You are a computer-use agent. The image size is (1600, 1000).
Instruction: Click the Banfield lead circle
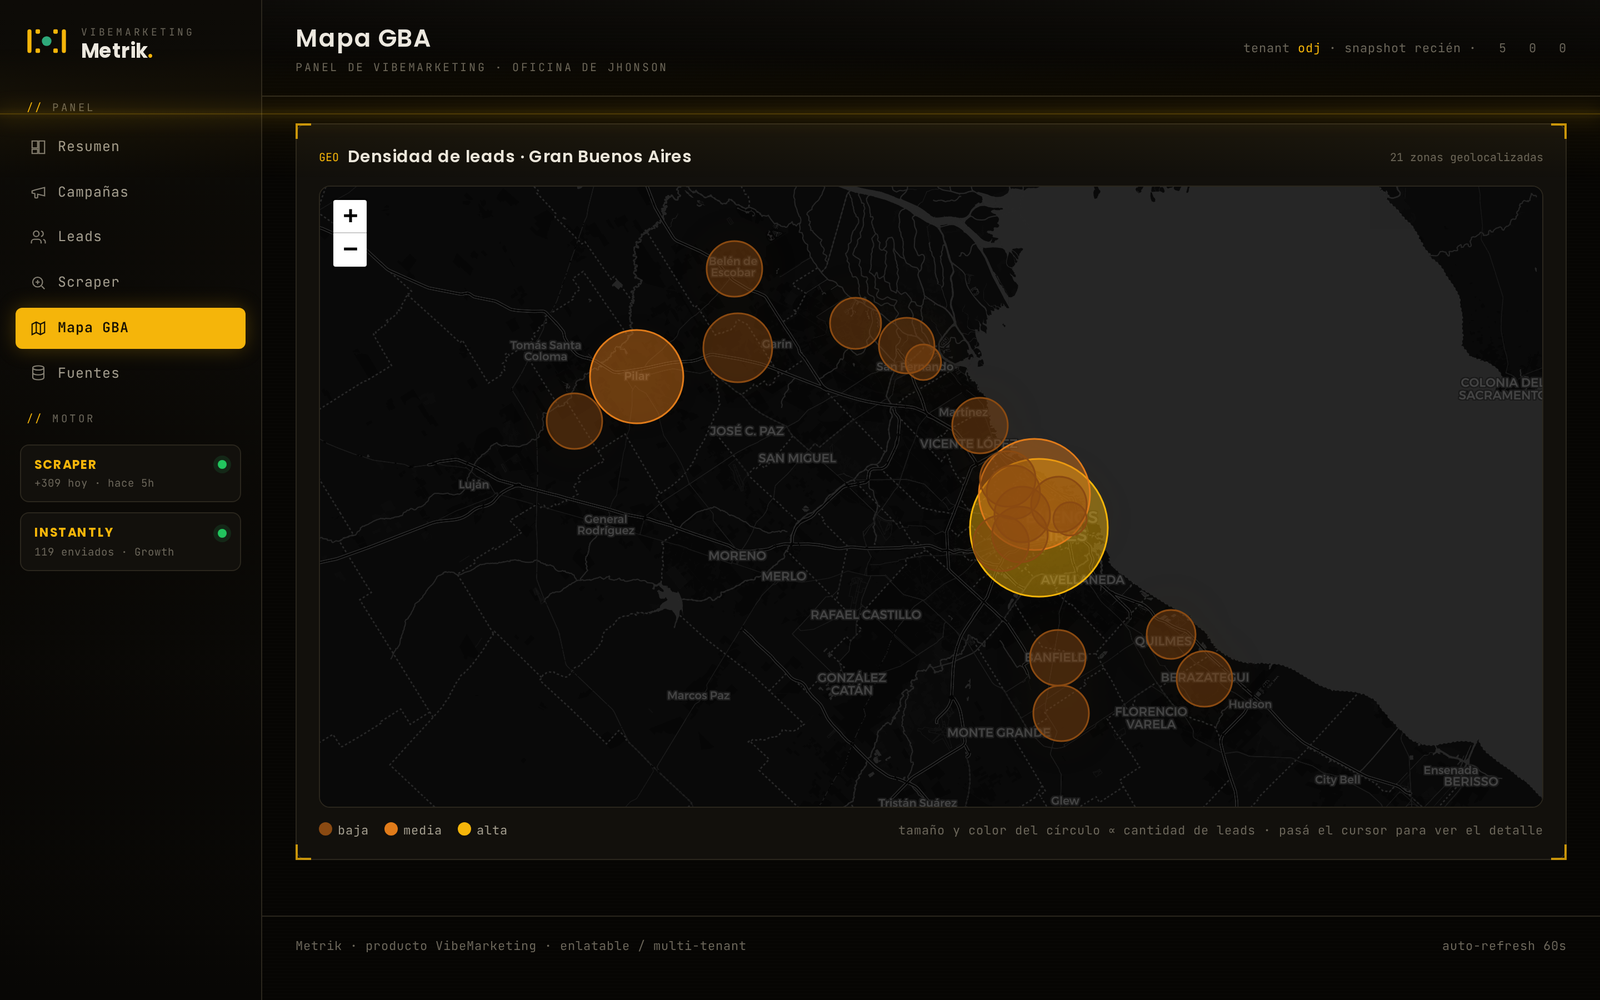(x=1057, y=657)
